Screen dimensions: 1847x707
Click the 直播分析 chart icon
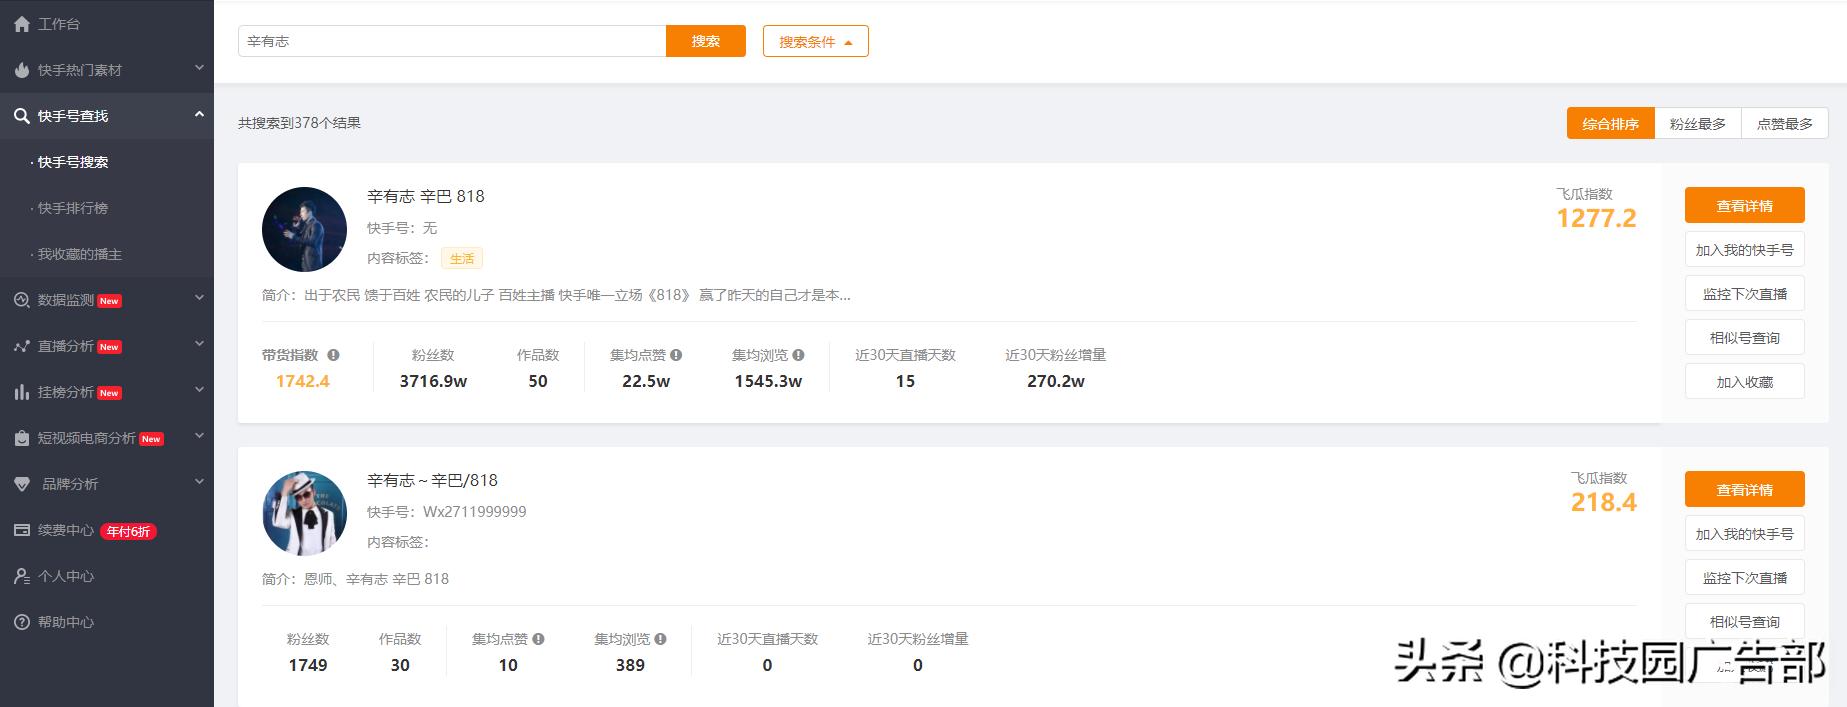click(x=22, y=346)
